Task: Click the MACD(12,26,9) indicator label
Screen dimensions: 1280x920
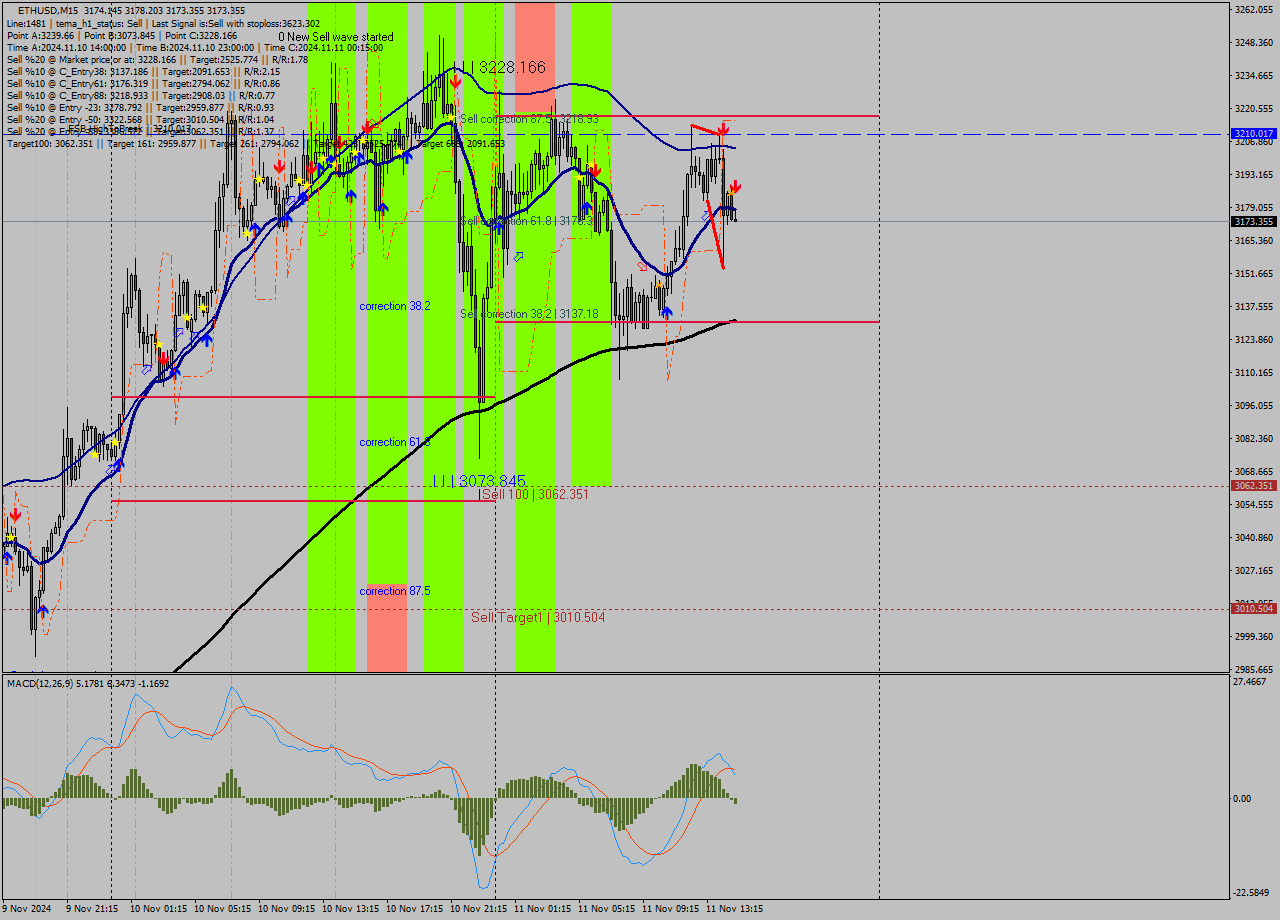Action: tap(88, 683)
